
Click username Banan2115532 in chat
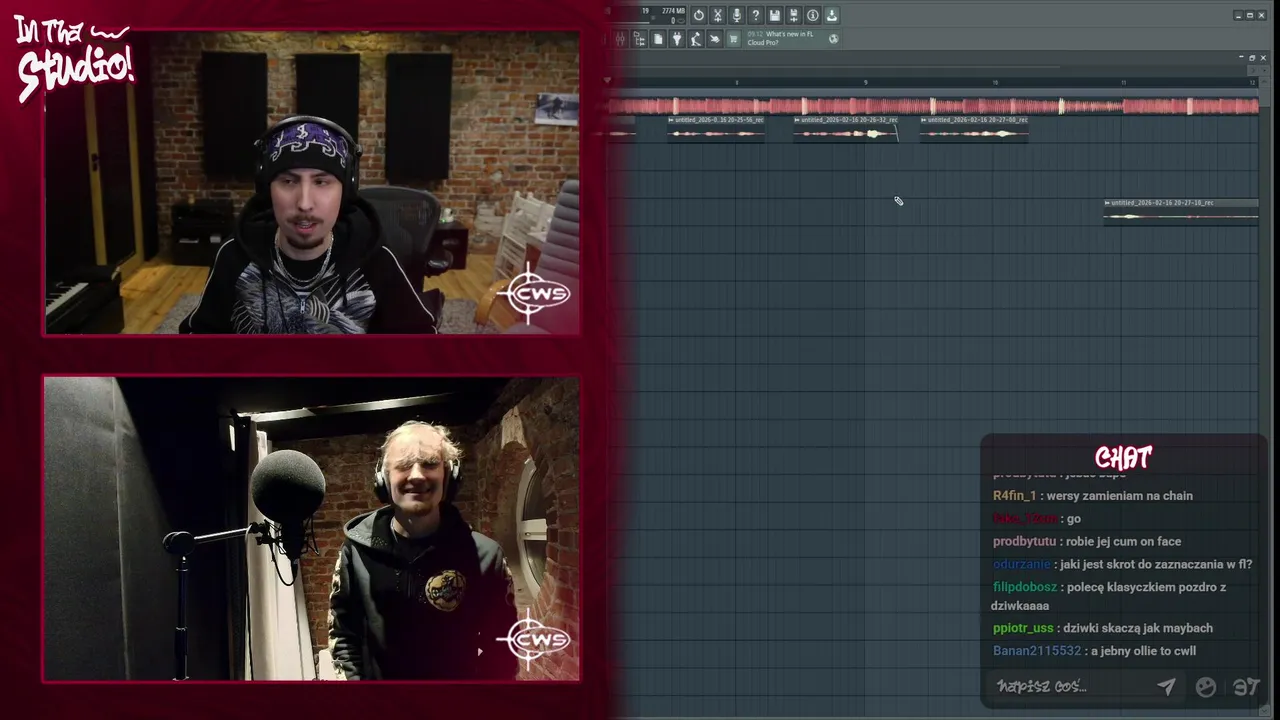(x=1037, y=651)
